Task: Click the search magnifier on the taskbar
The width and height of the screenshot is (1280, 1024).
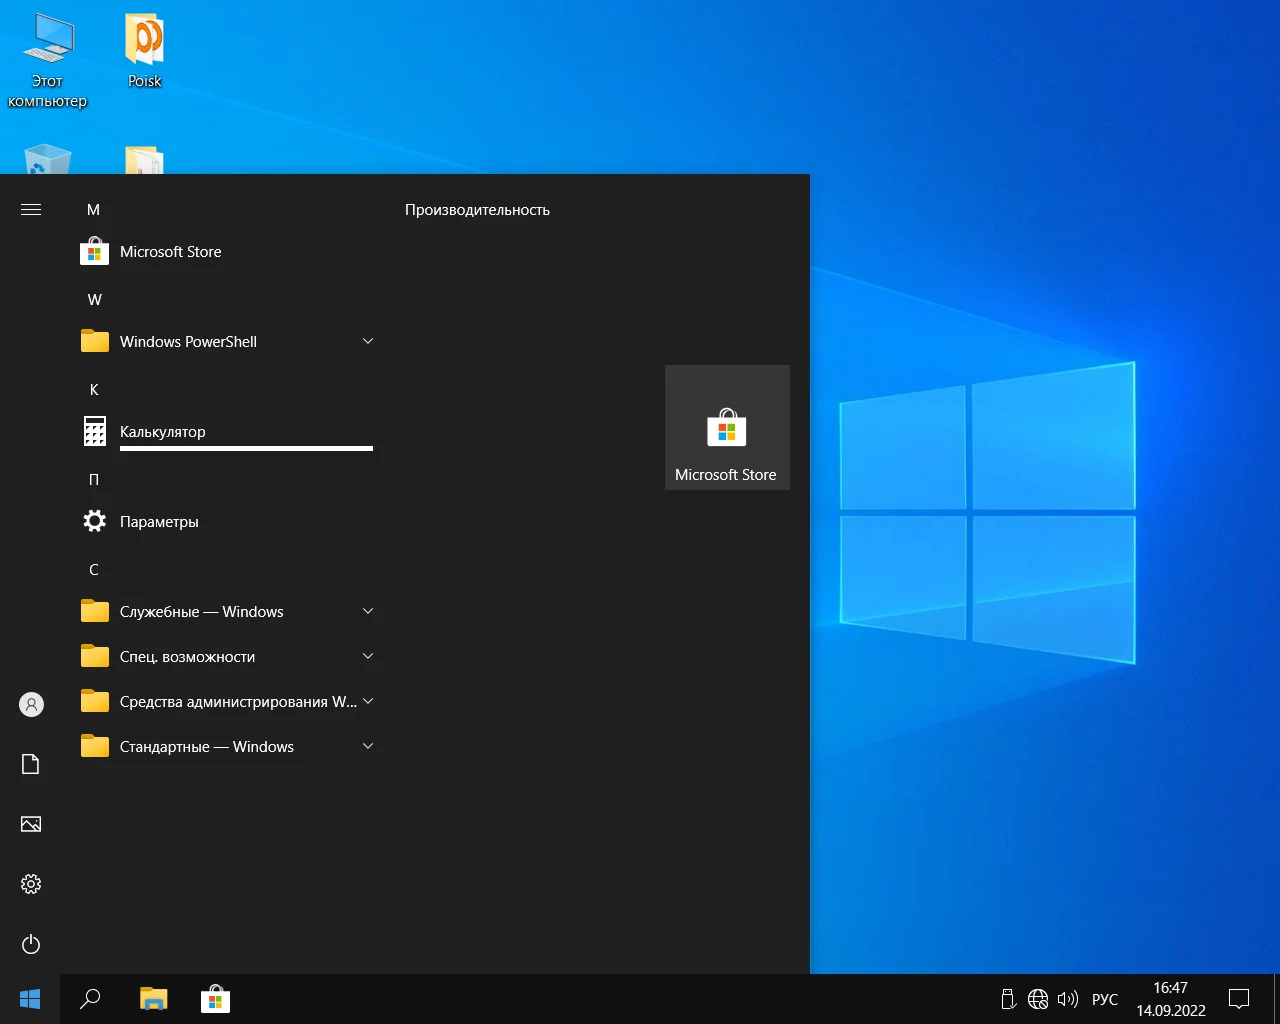Action: click(90, 999)
